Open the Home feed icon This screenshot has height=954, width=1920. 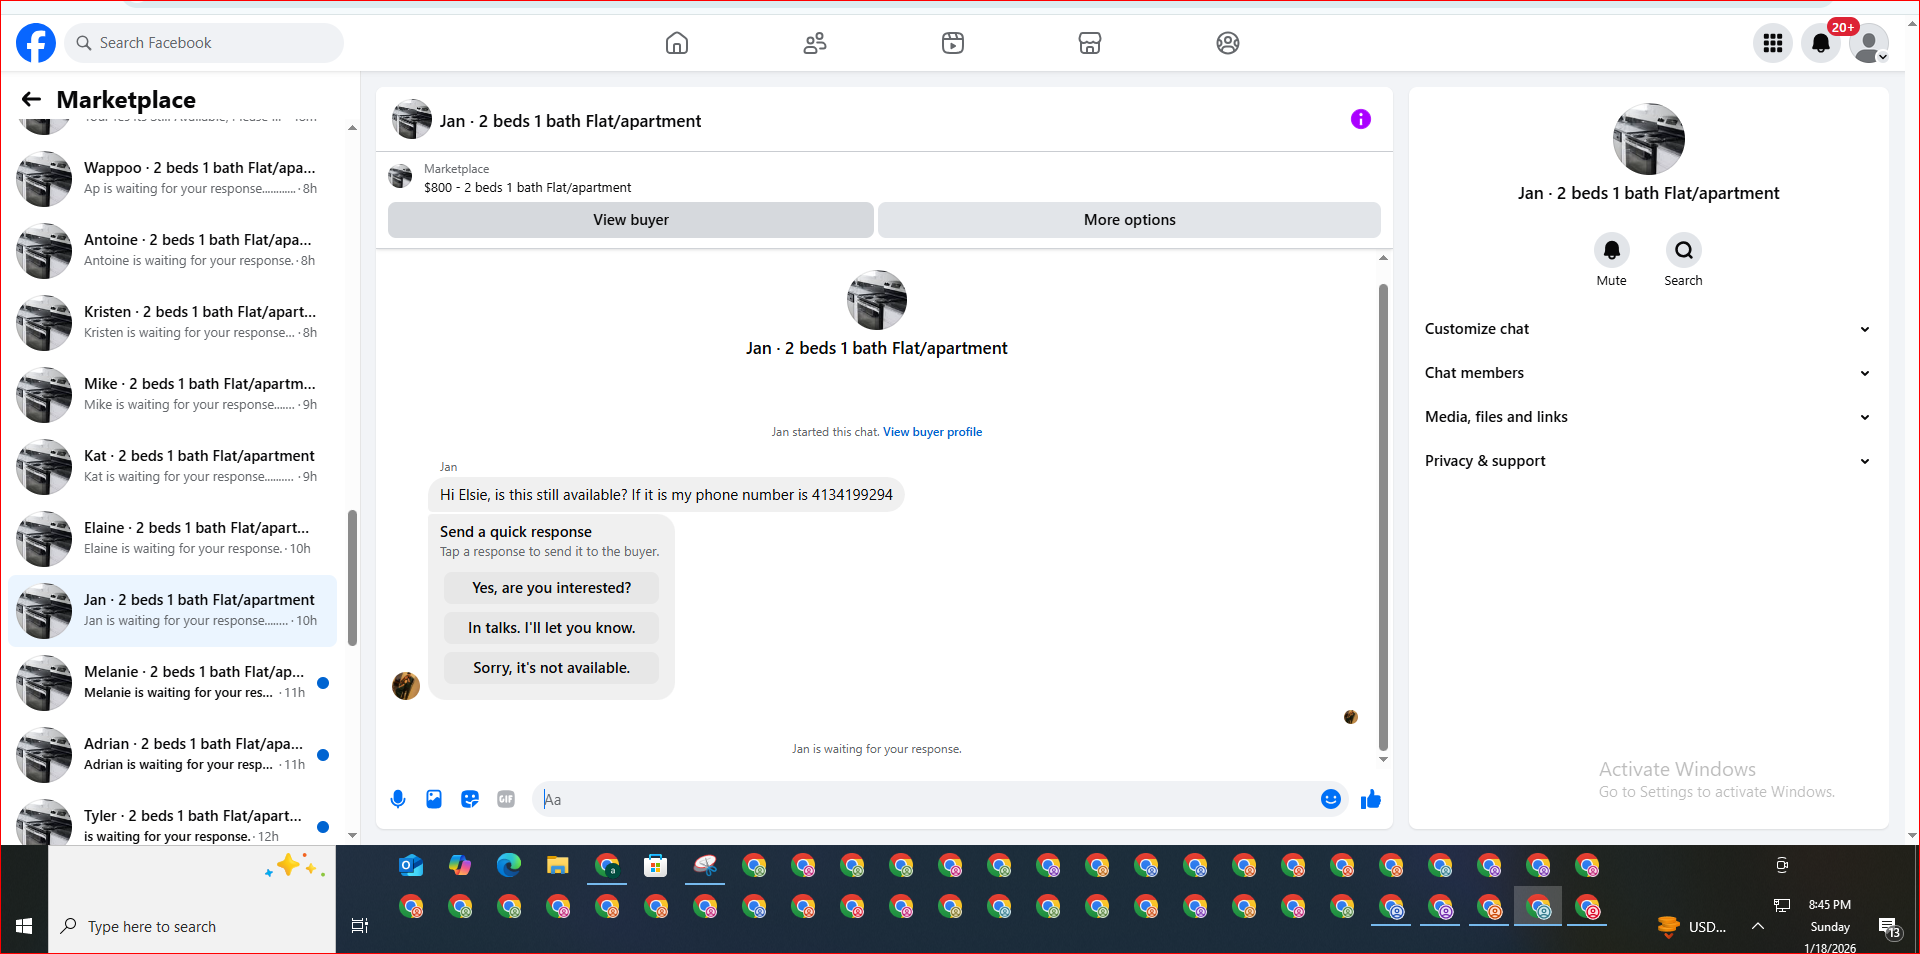click(677, 43)
